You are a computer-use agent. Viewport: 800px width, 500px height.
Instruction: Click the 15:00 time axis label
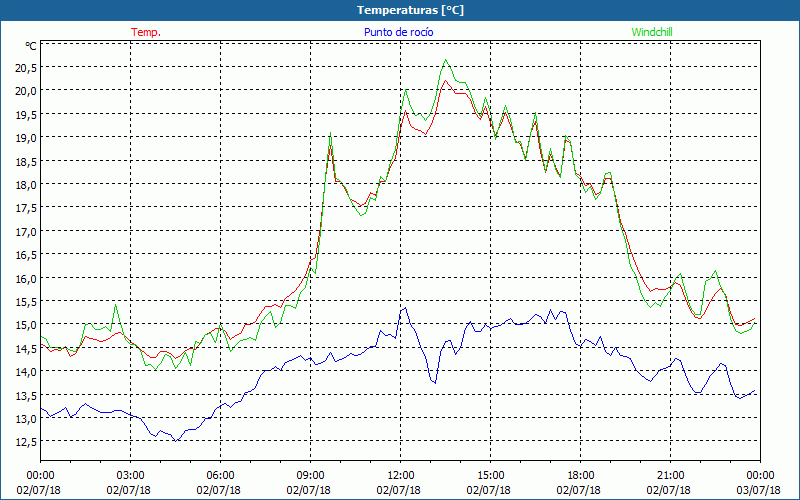pos(491,475)
